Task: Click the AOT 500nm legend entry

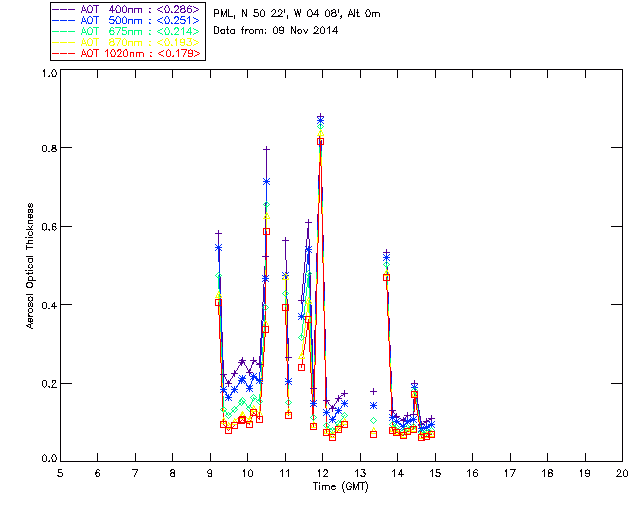Action: 127,20
